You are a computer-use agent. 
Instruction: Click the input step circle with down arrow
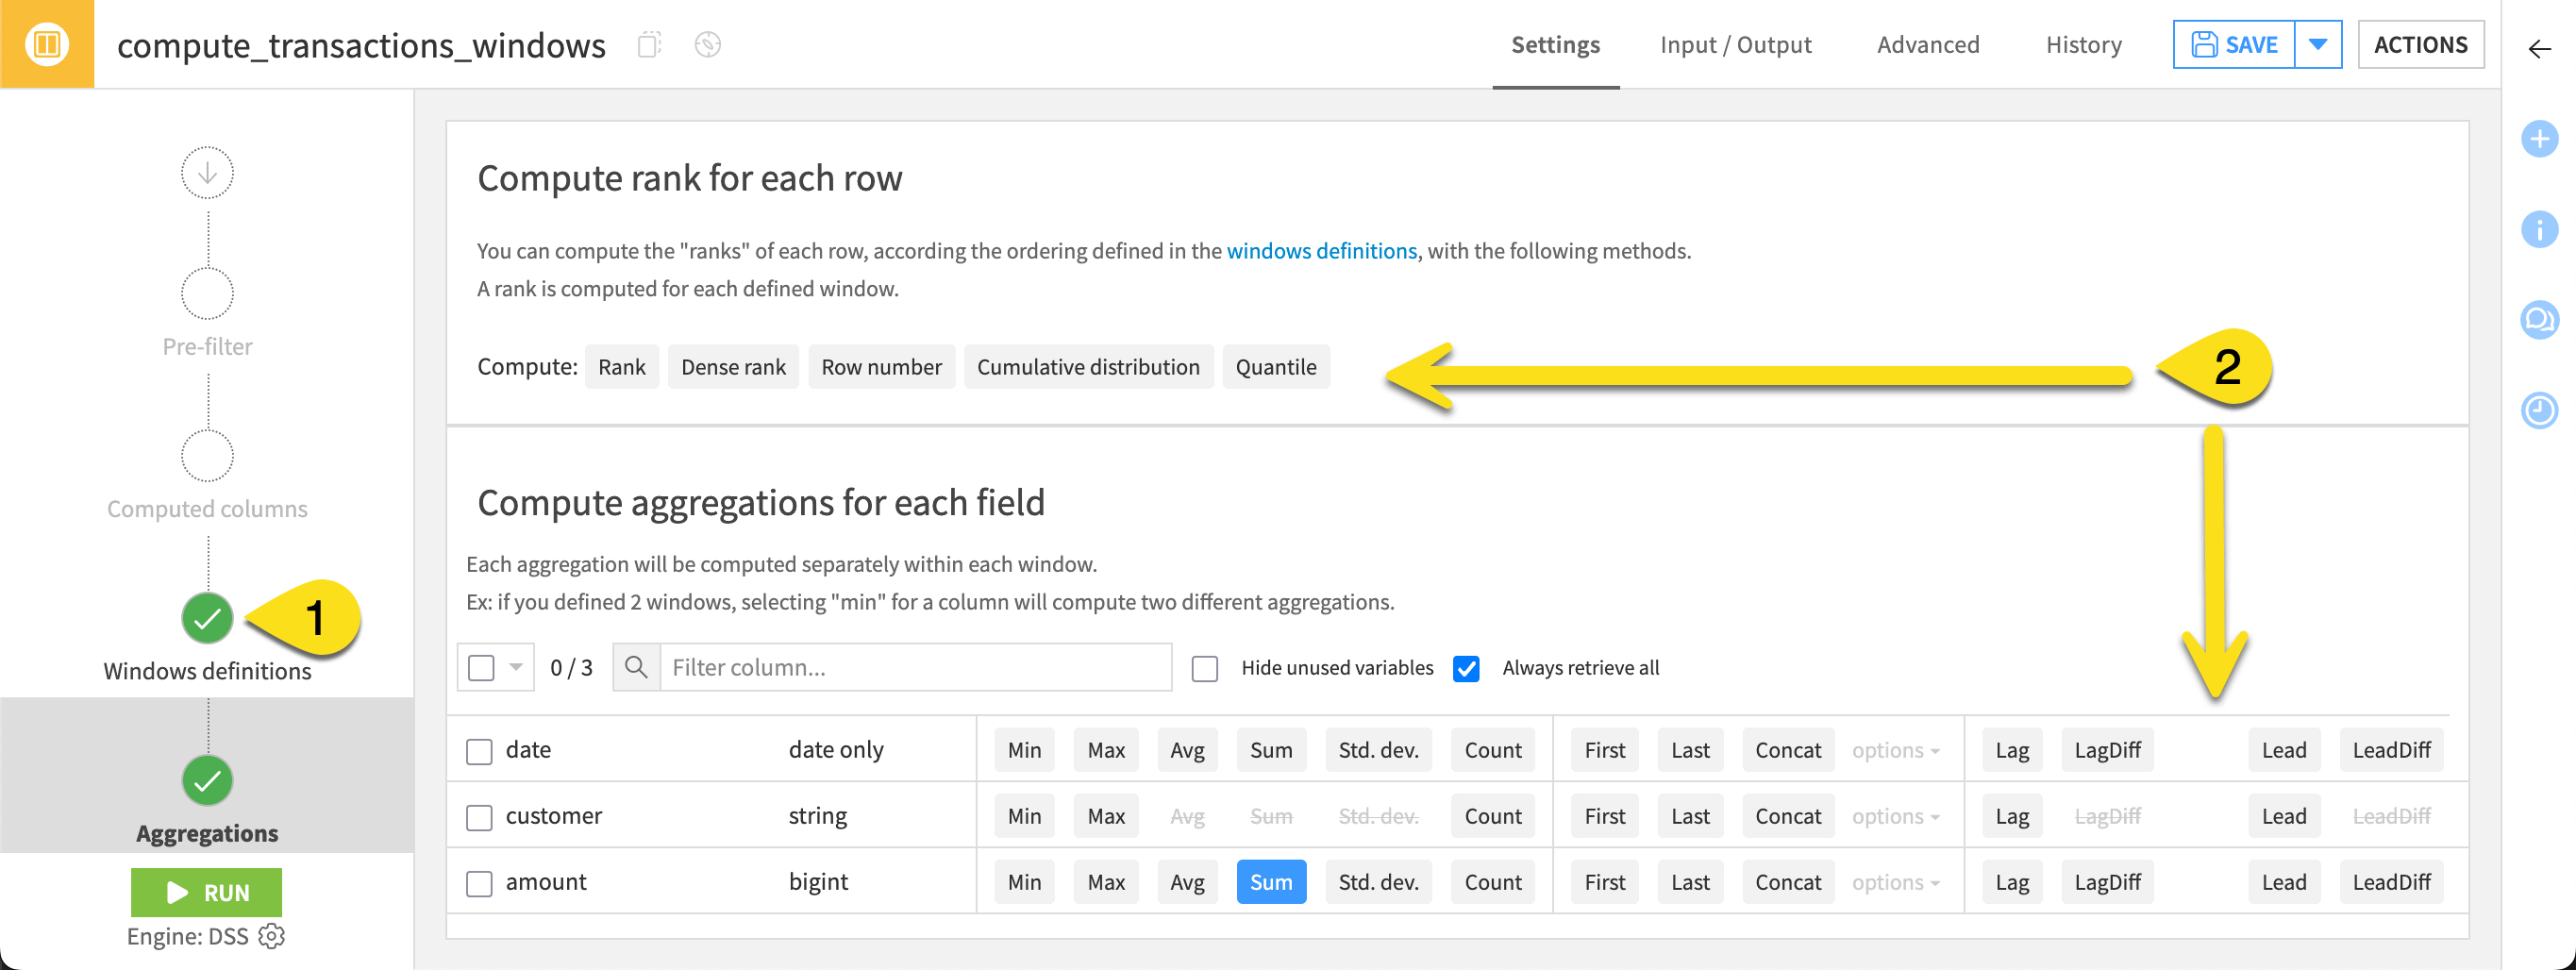(x=207, y=173)
